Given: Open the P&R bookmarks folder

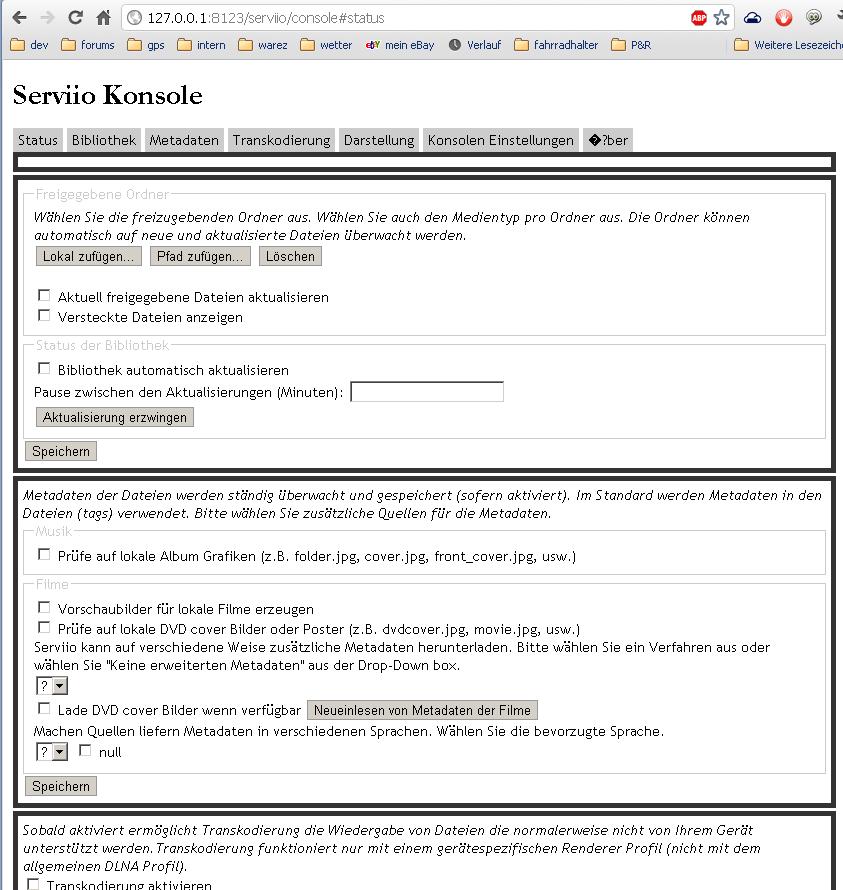Looking at the screenshot, I should [x=631, y=45].
